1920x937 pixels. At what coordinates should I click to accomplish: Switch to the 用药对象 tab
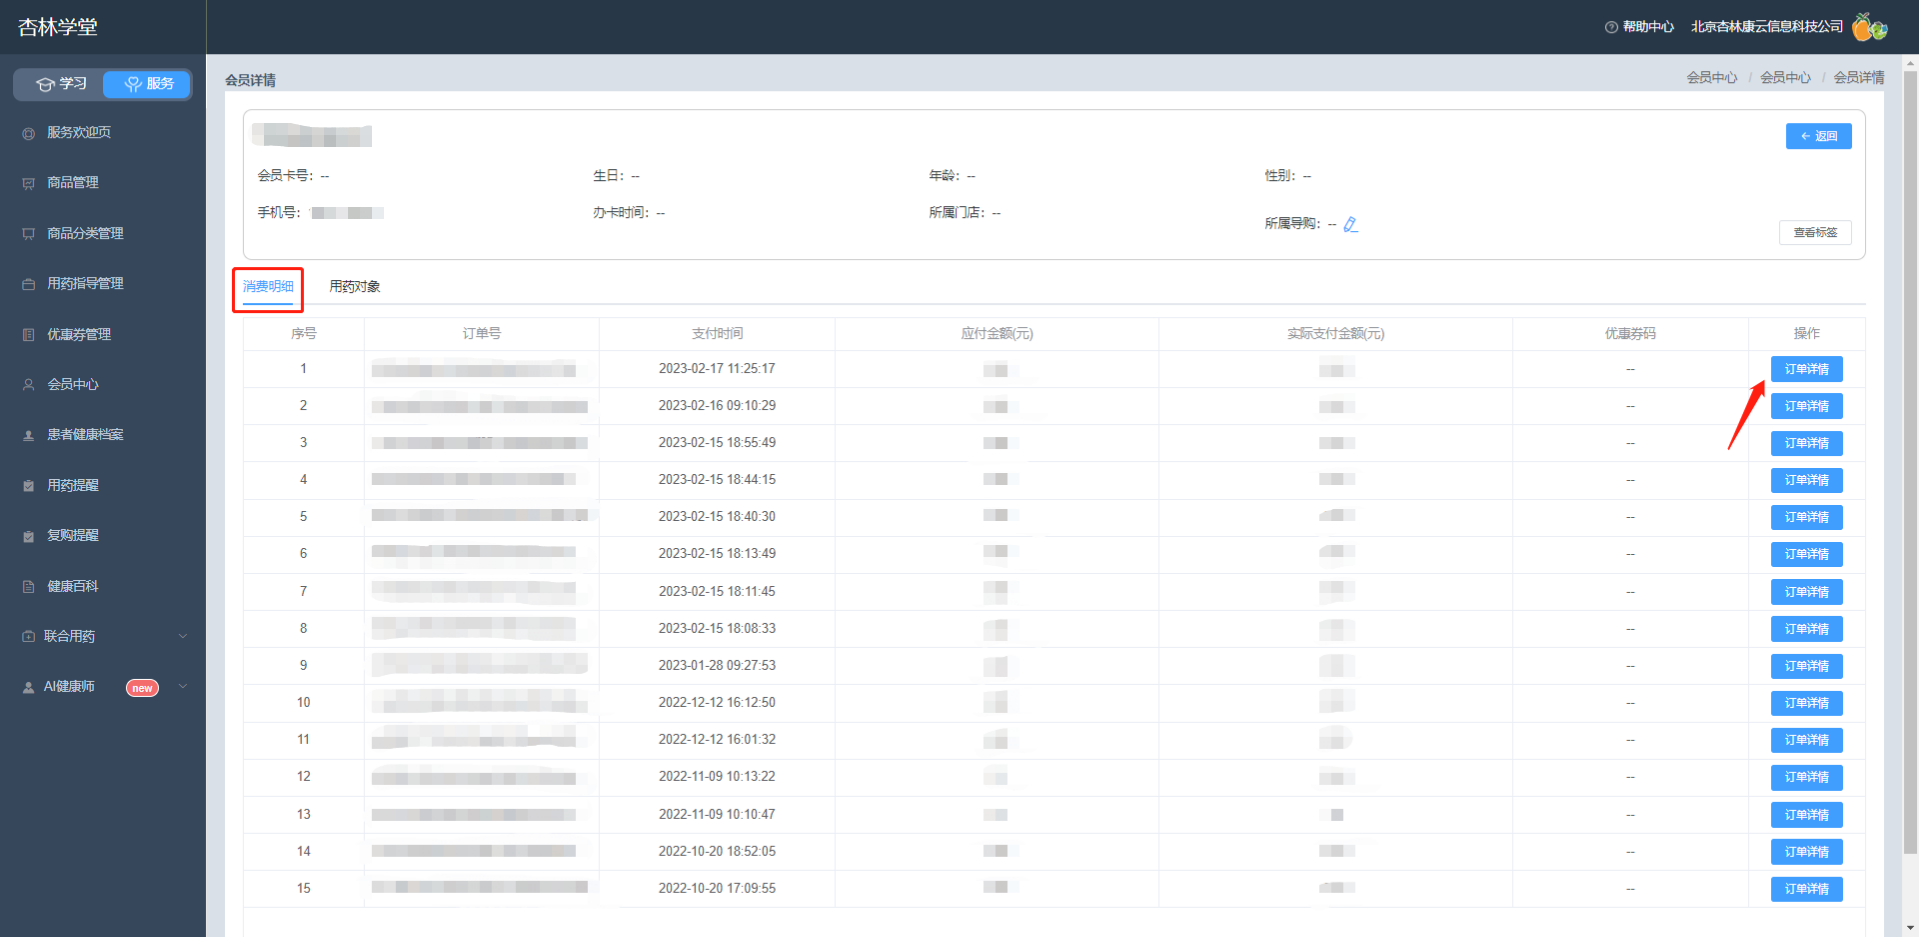(x=355, y=287)
